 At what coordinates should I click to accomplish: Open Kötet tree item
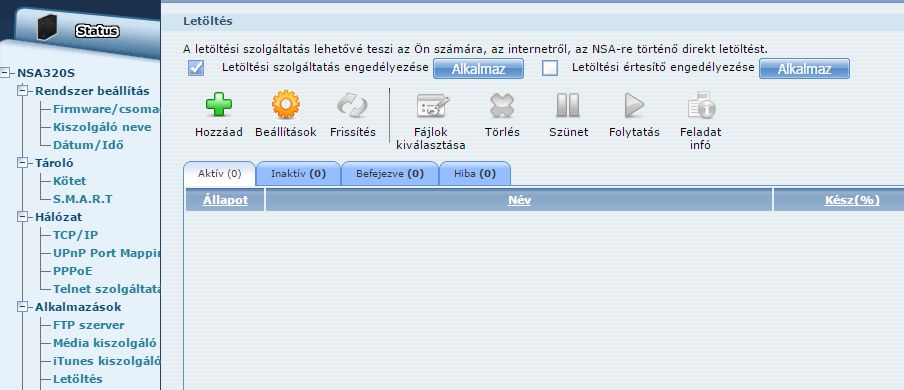tap(70, 181)
